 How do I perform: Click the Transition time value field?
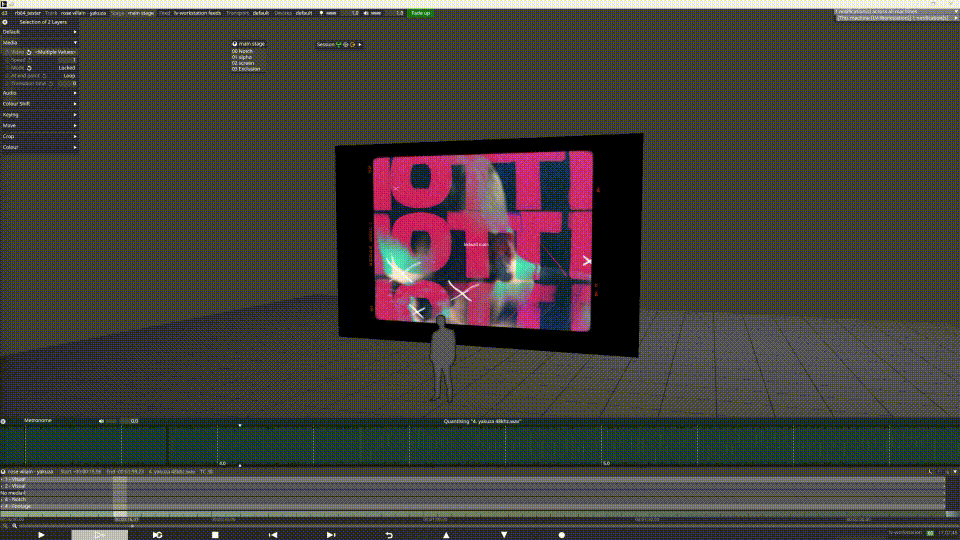pyautogui.click(x=67, y=83)
